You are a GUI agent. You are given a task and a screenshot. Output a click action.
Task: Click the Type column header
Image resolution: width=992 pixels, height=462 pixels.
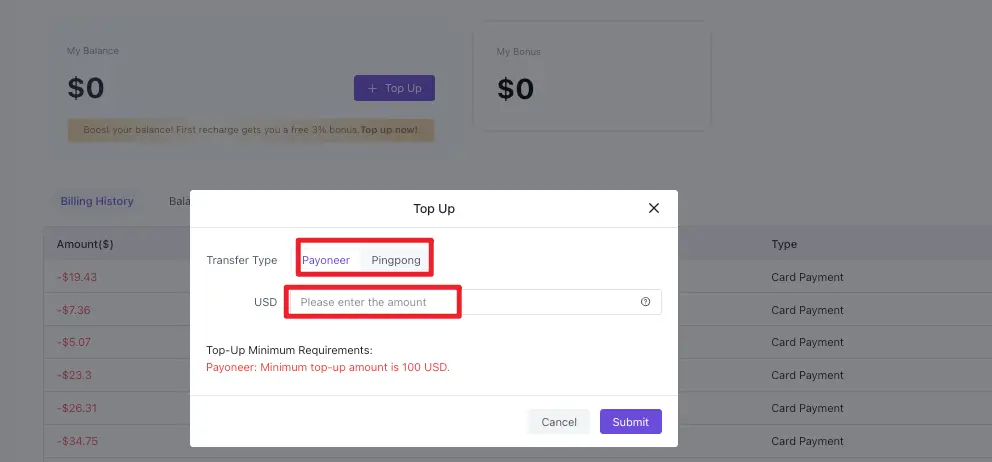tap(784, 244)
